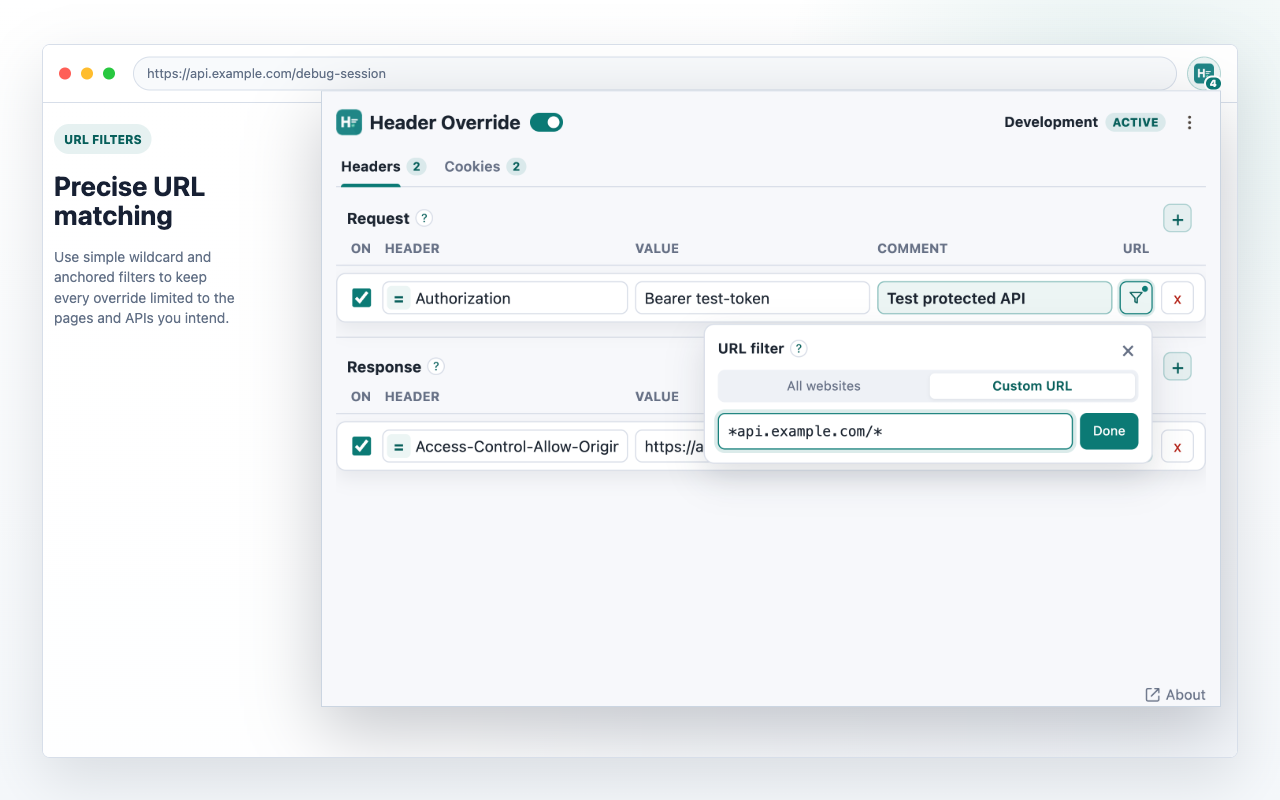Click the equals operator on Authorization row
This screenshot has width=1280, height=800.
click(398, 298)
